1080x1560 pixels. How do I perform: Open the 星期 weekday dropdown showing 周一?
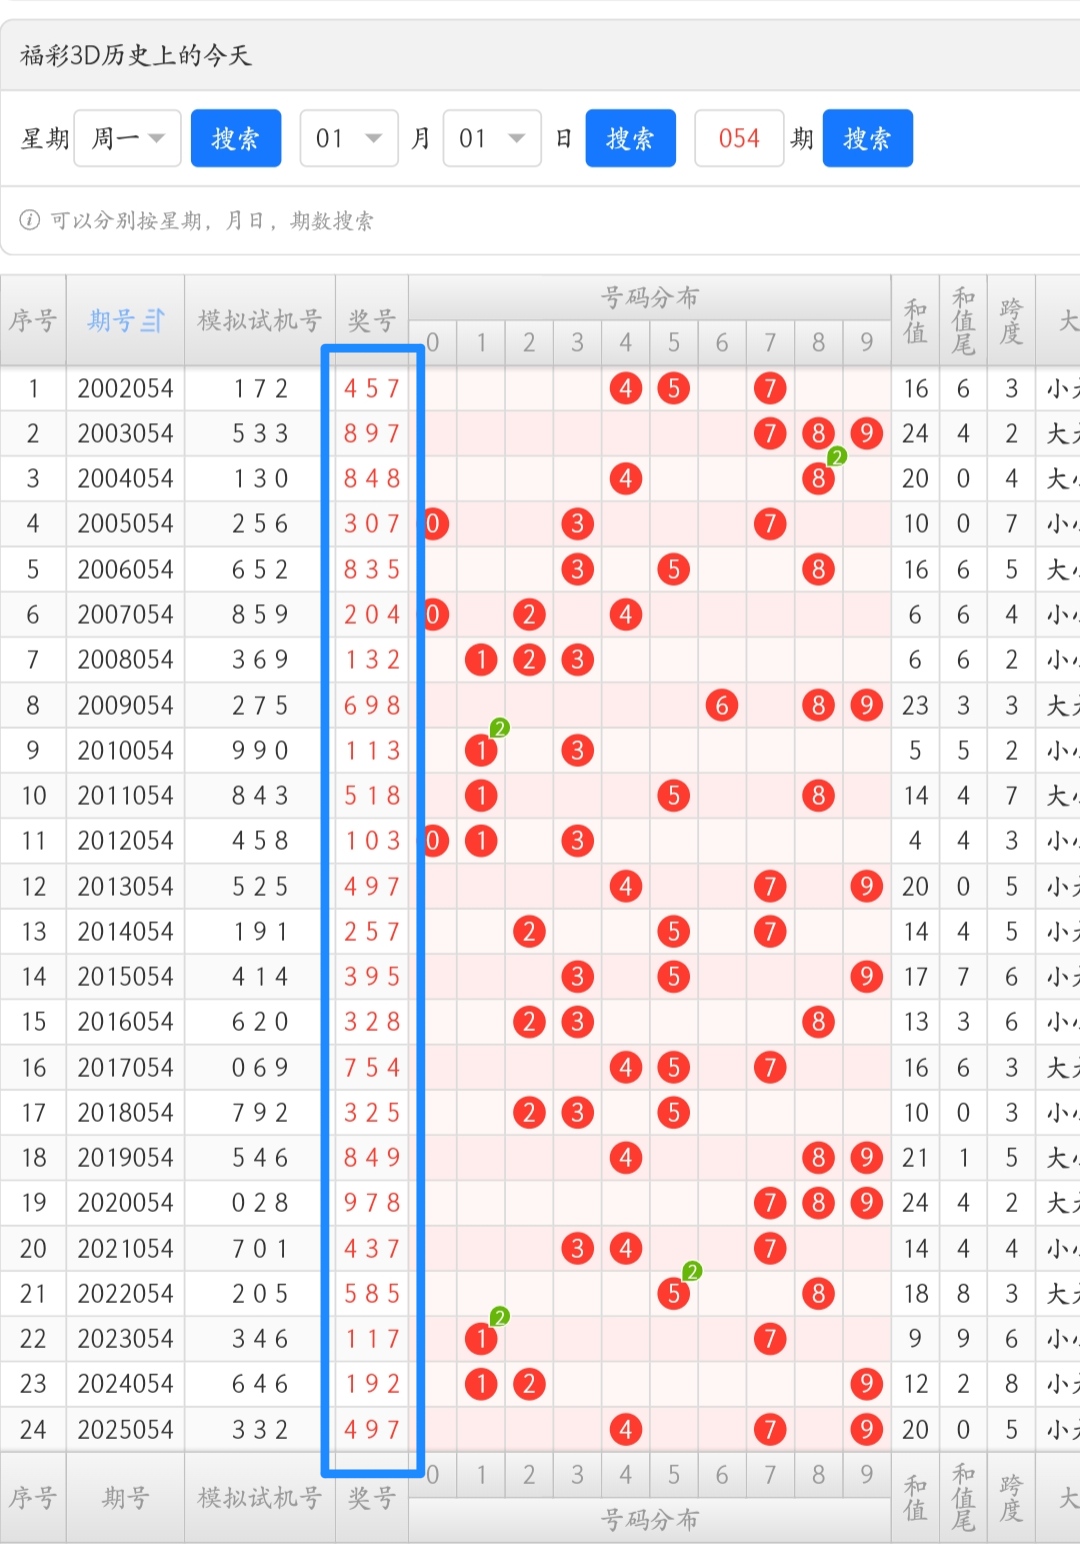click(x=127, y=138)
